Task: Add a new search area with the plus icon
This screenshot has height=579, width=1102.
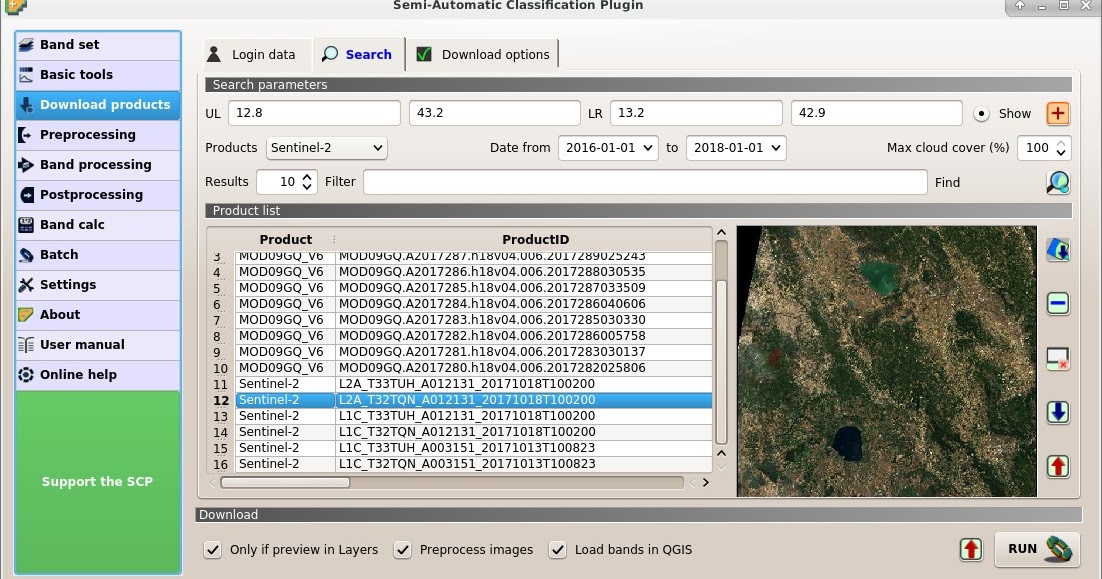Action: [1057, 113]
